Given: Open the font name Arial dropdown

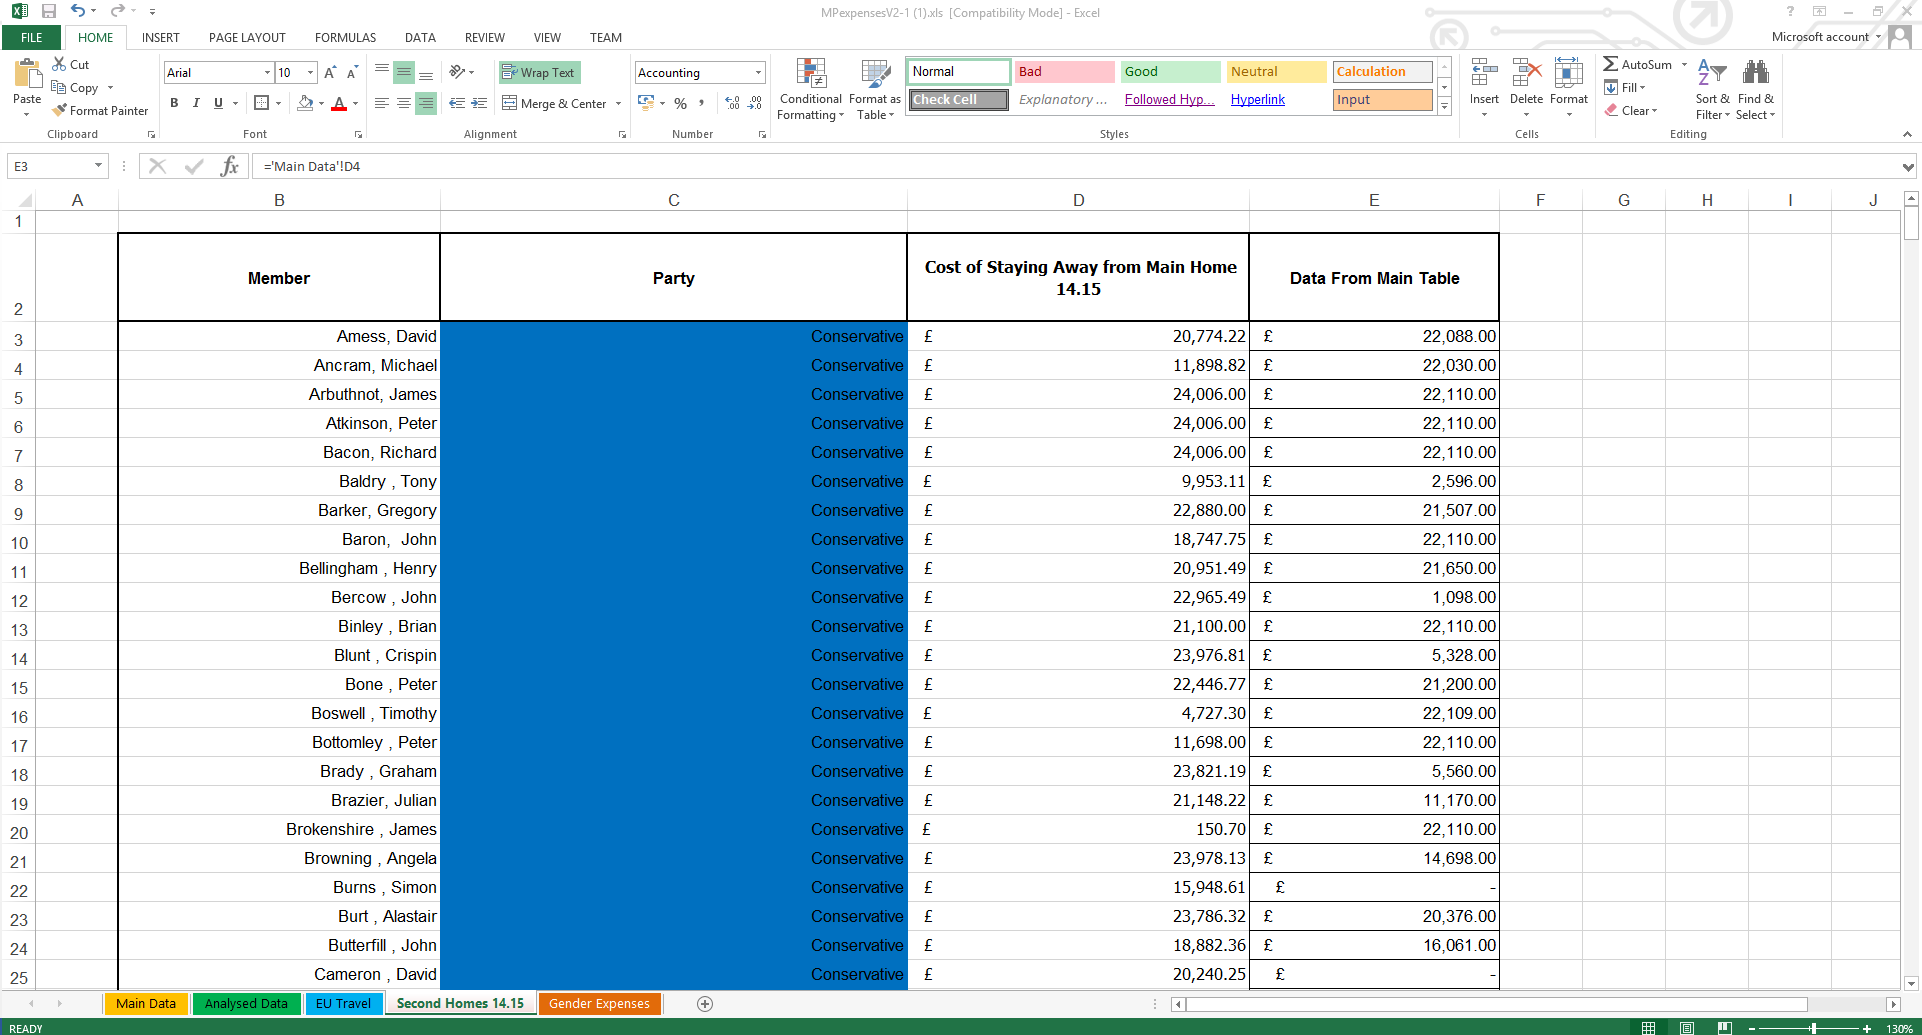Looking at the screenshot, I should click(x=267, y=73).
